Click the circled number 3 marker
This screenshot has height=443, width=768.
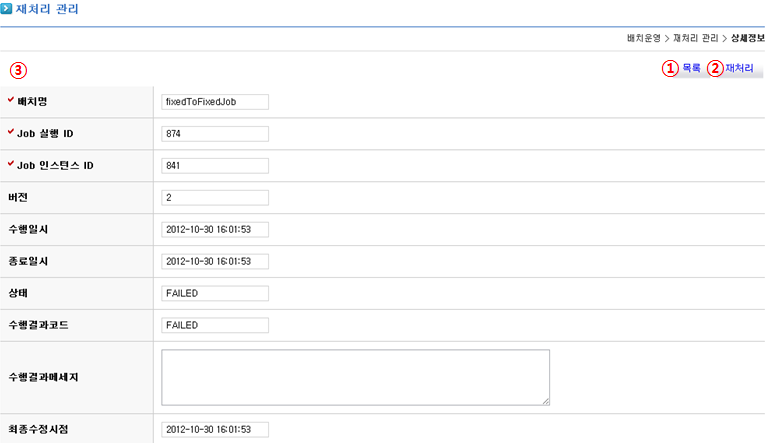pyautogui.click(x=18, y=71)
